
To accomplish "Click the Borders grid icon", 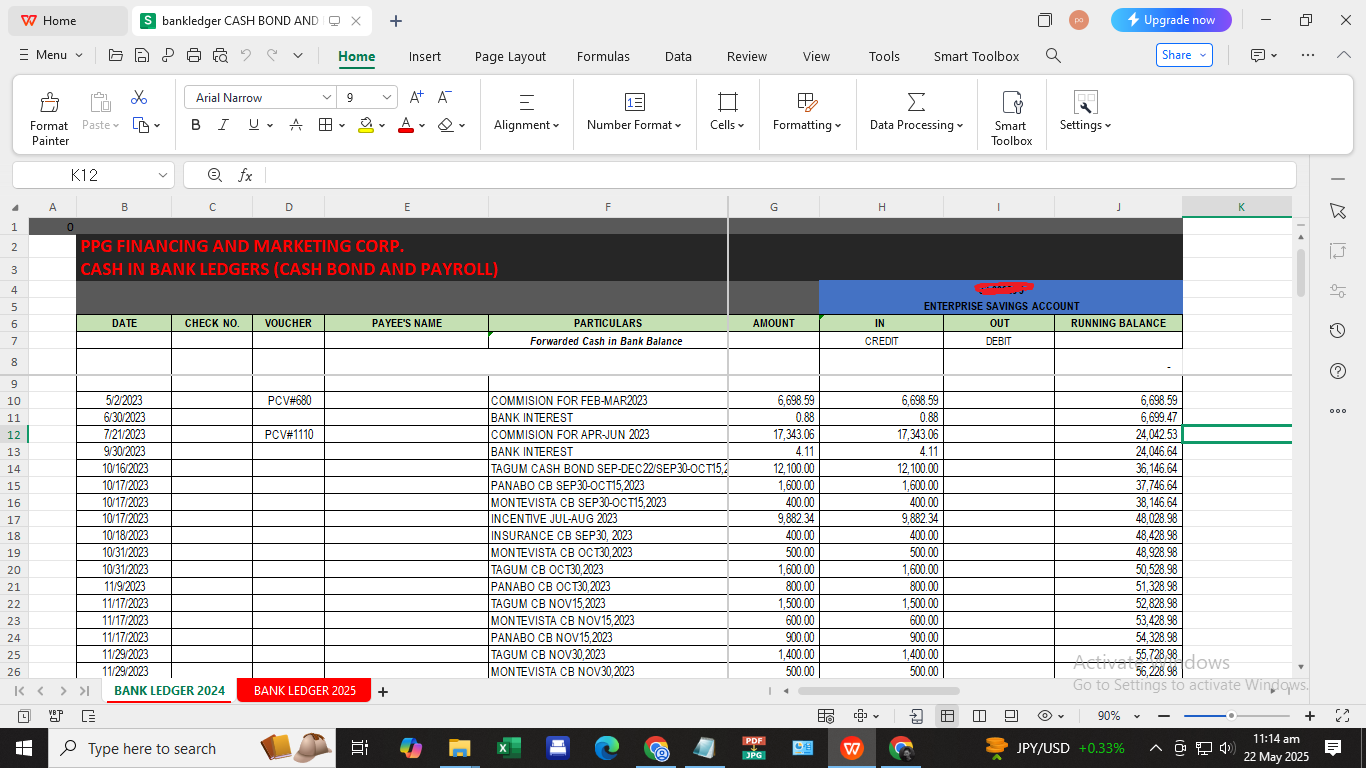I will click(x=325, y=125).
